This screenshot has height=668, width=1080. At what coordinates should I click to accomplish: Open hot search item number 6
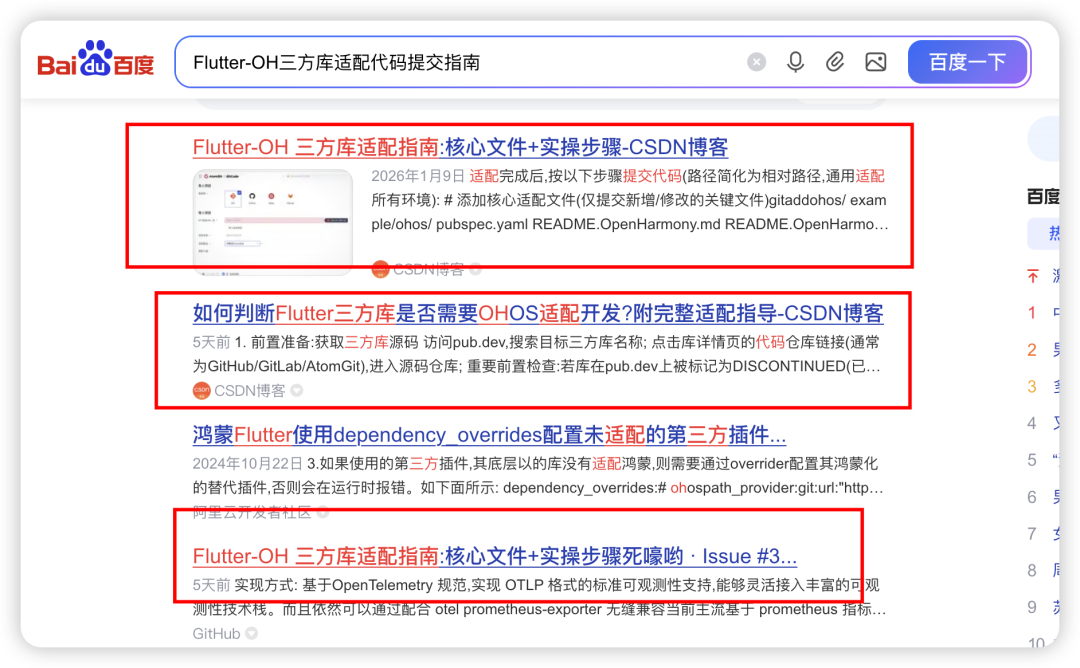tap(1043, 497)
